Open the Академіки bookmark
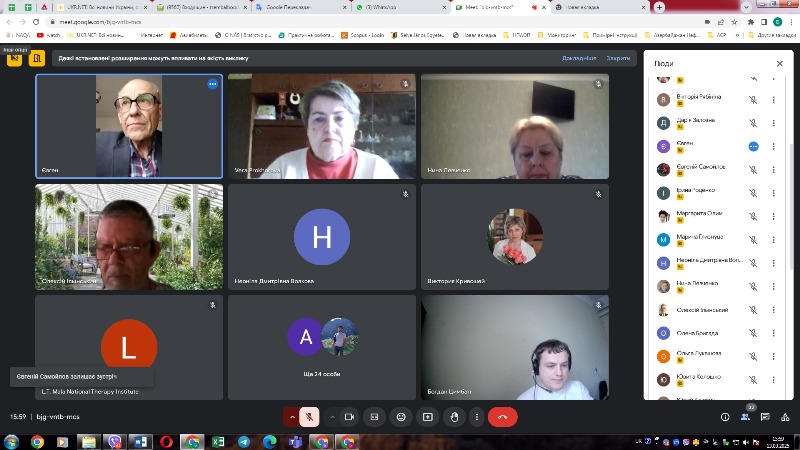Screen dimensions: 800x450 188,35
